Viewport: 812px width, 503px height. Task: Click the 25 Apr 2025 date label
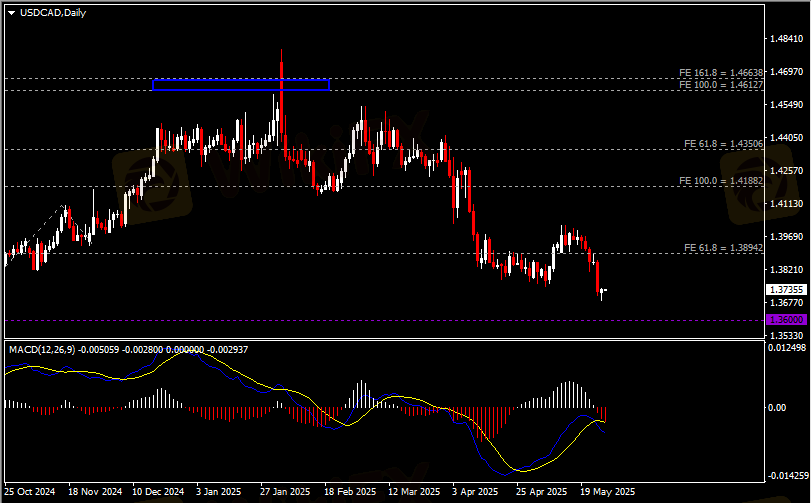point(542,492)
